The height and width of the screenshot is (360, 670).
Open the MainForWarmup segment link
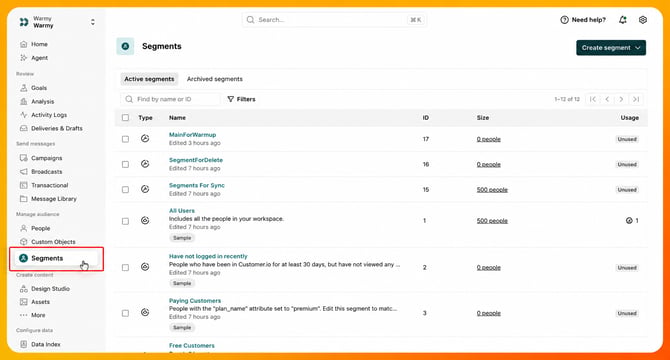[x=192, y=135]
